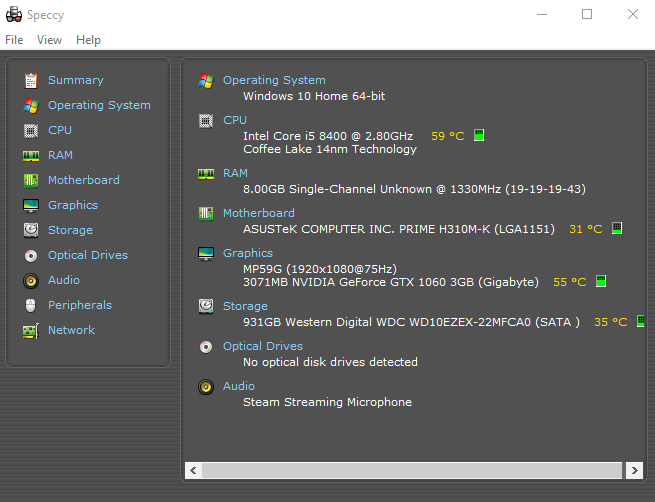Click the Motherboard icon in sidebar

30,181
